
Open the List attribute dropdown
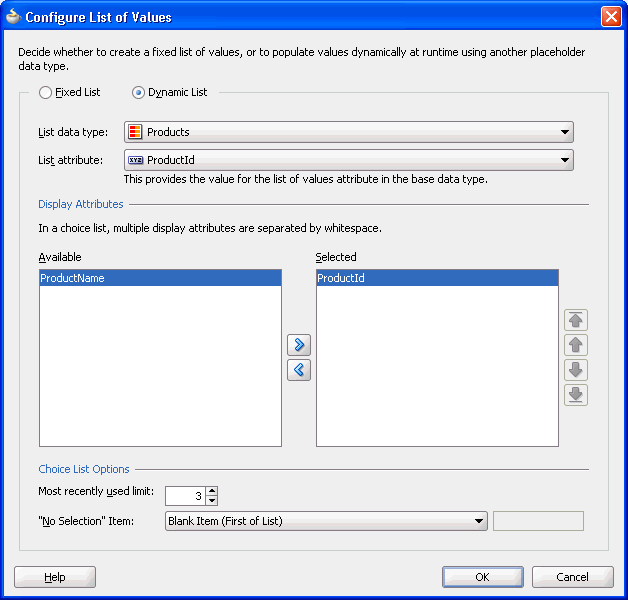click(x=348, y=160)
